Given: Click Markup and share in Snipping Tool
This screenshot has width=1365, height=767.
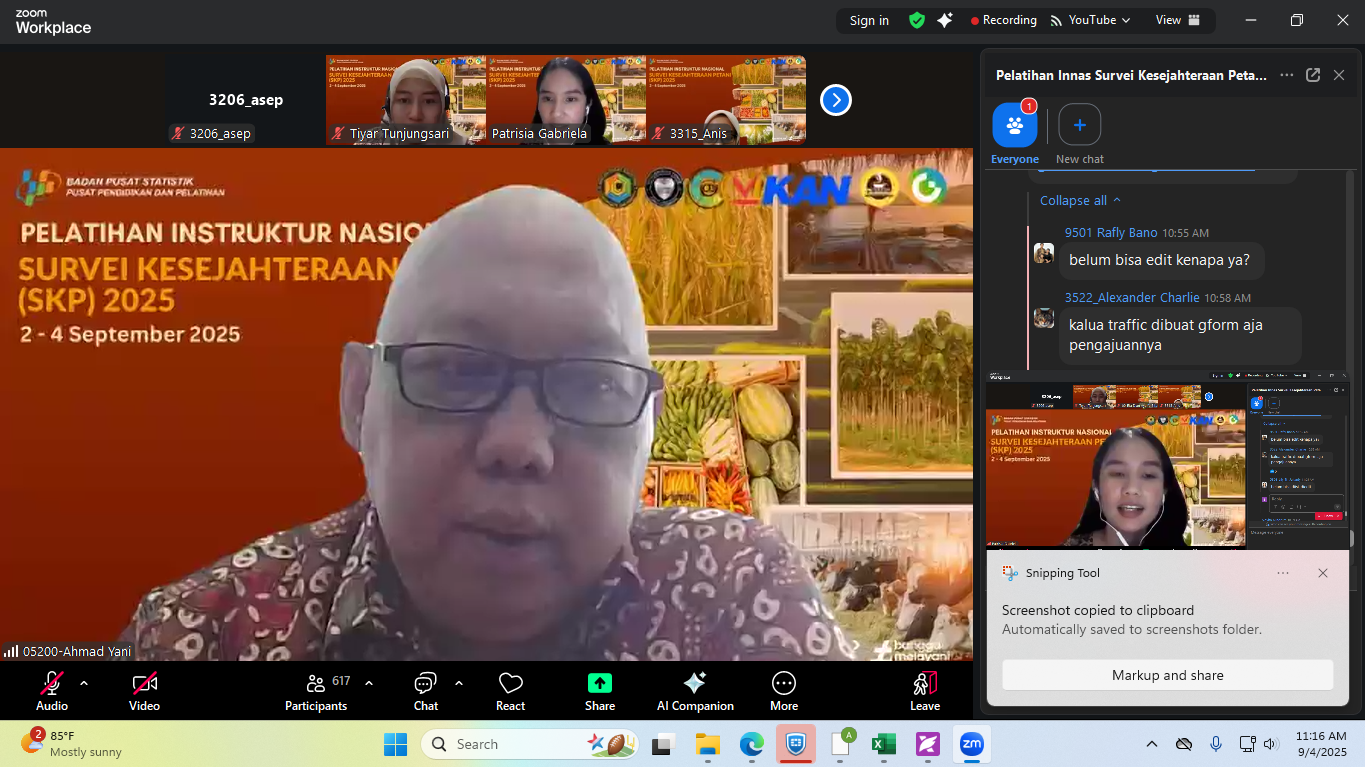Looking at the screenshot, I should (1167, 675).
